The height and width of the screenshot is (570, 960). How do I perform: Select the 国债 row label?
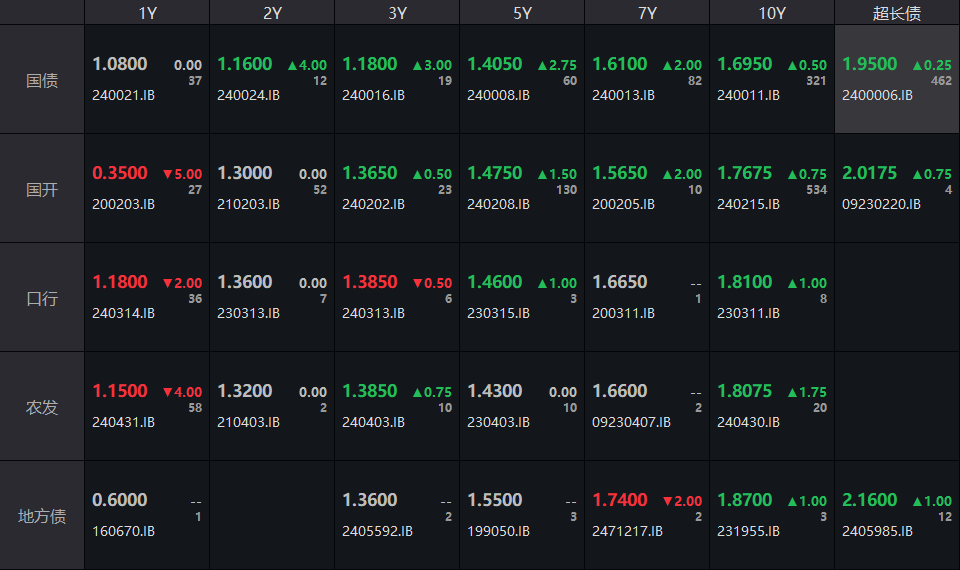point(42,80)
